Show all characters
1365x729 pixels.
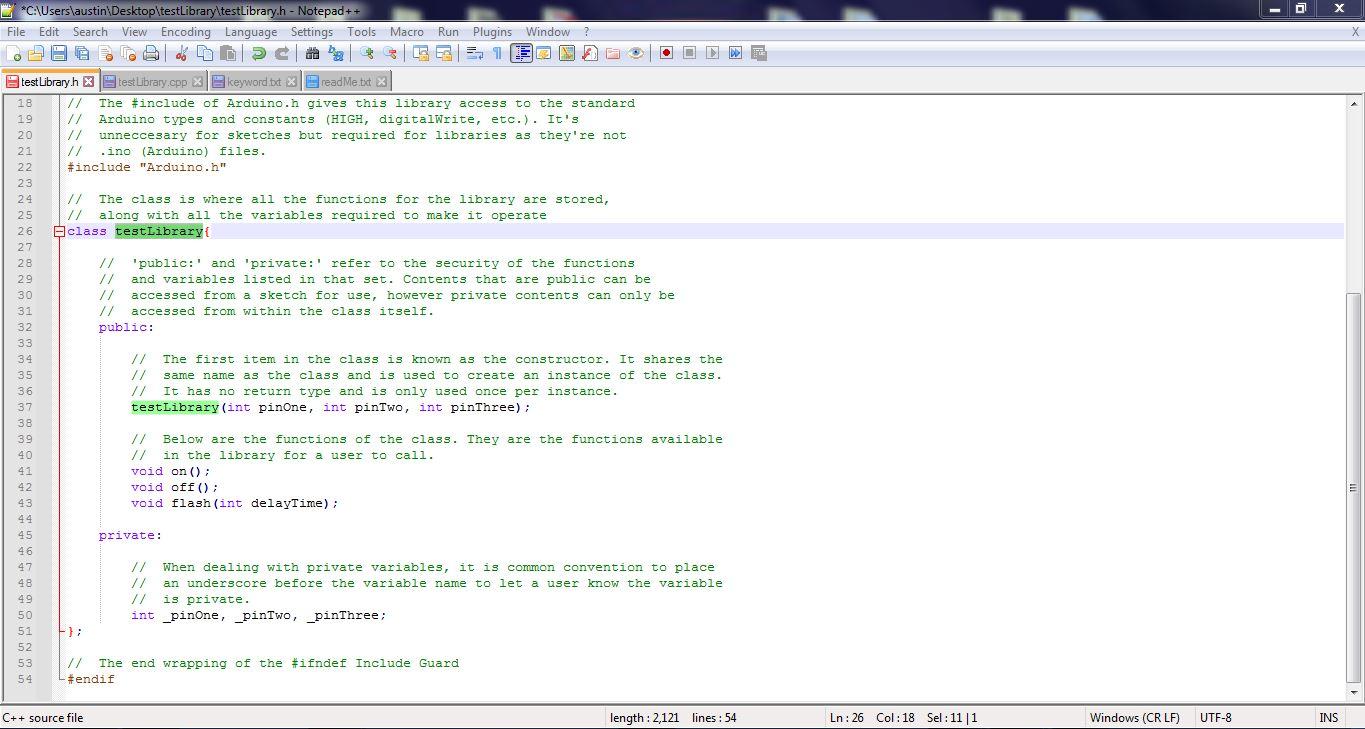pos(497,53)
